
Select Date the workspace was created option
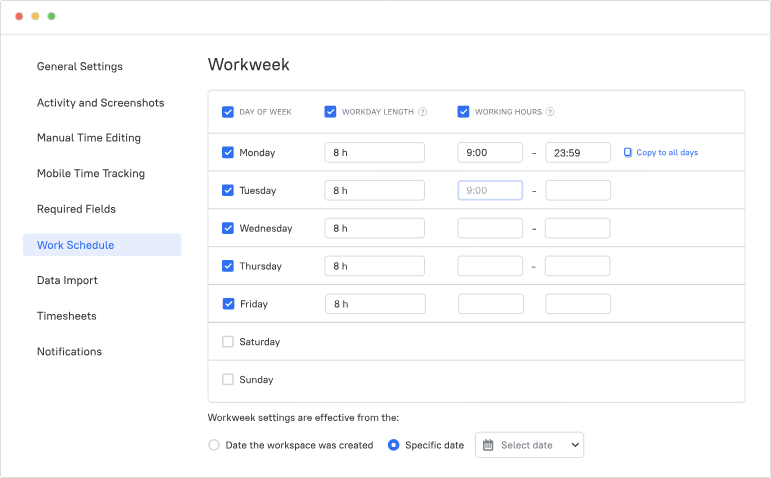click(x=214, y=445)
